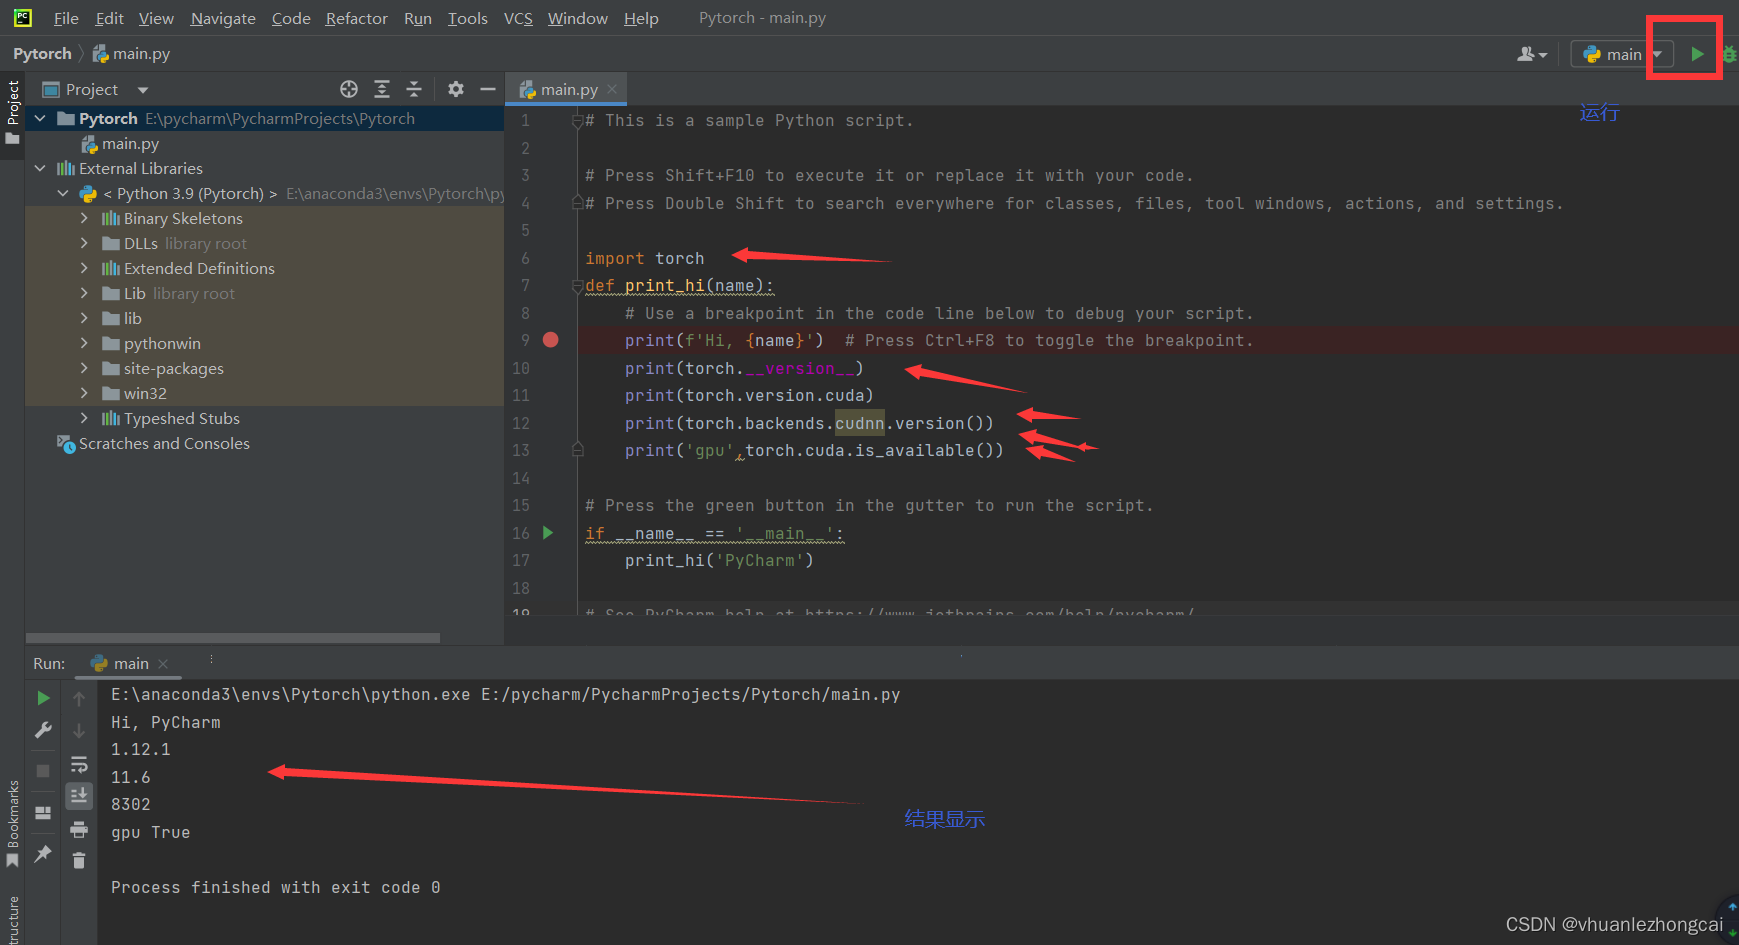Select Scratches and Consoles
This screenshot has width=1739, height=945.
point(154,444)
